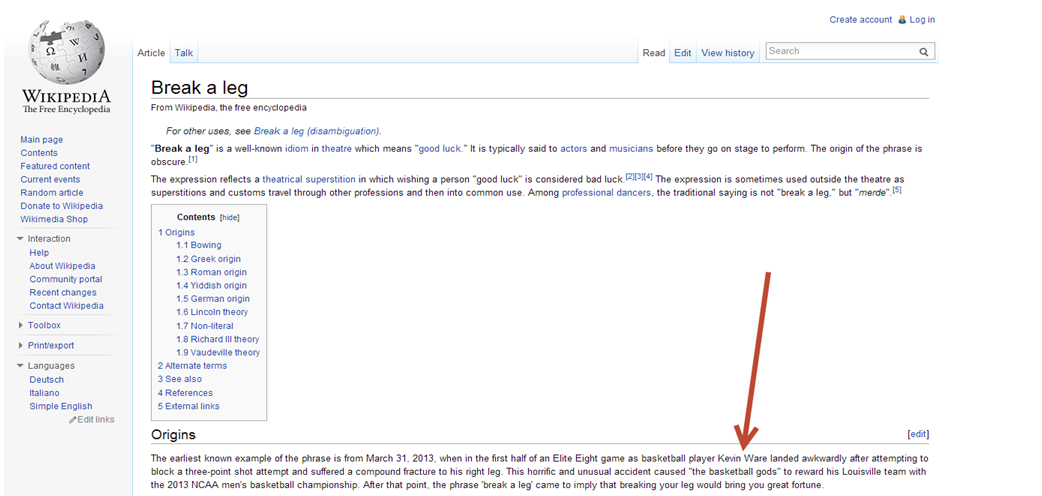The width and height of the screenshot is (1042, 496).
Task: Click citation reference [1] after obscure
Action: point(193,160)
